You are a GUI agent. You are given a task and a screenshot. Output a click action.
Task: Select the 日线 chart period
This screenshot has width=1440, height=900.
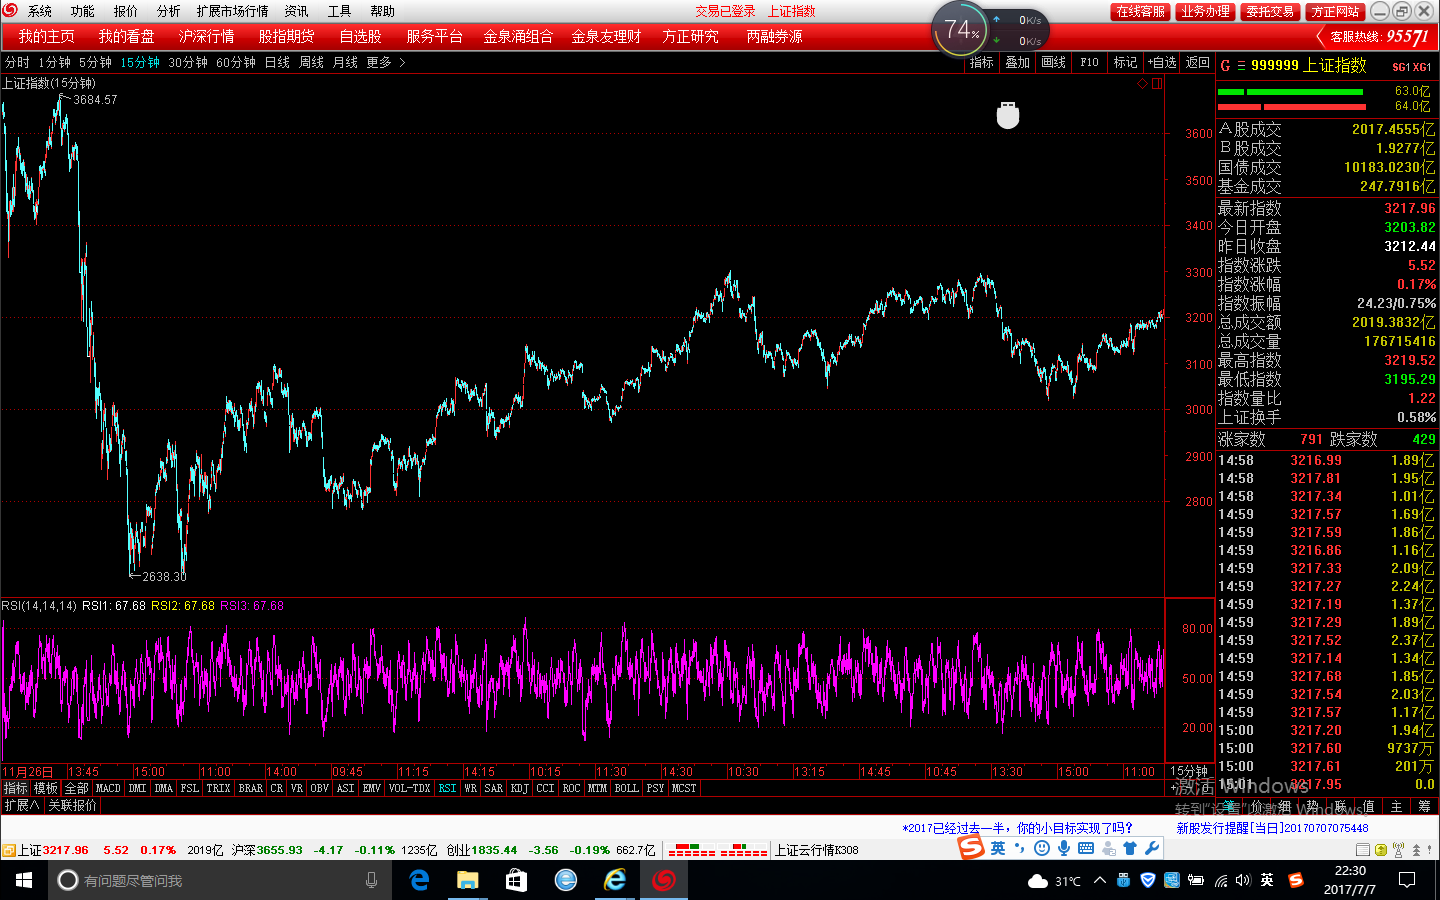[277, 62]
